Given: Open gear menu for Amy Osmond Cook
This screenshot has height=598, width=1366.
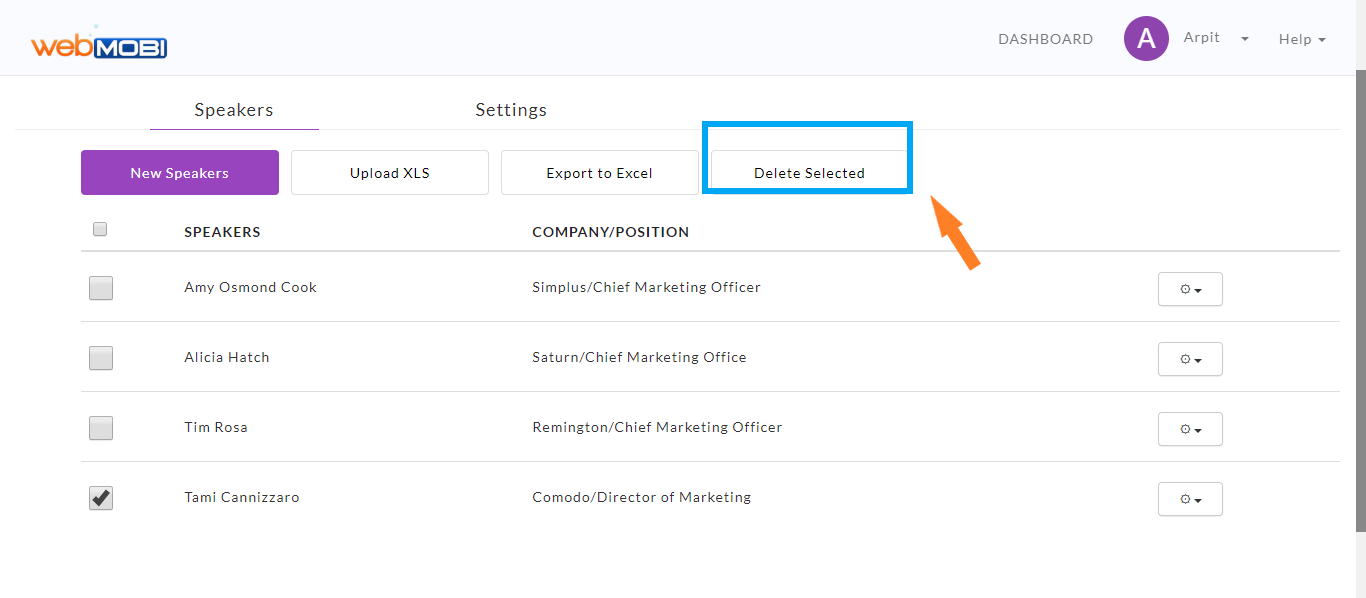Looking at the screenshot, I should (1190, 289).
